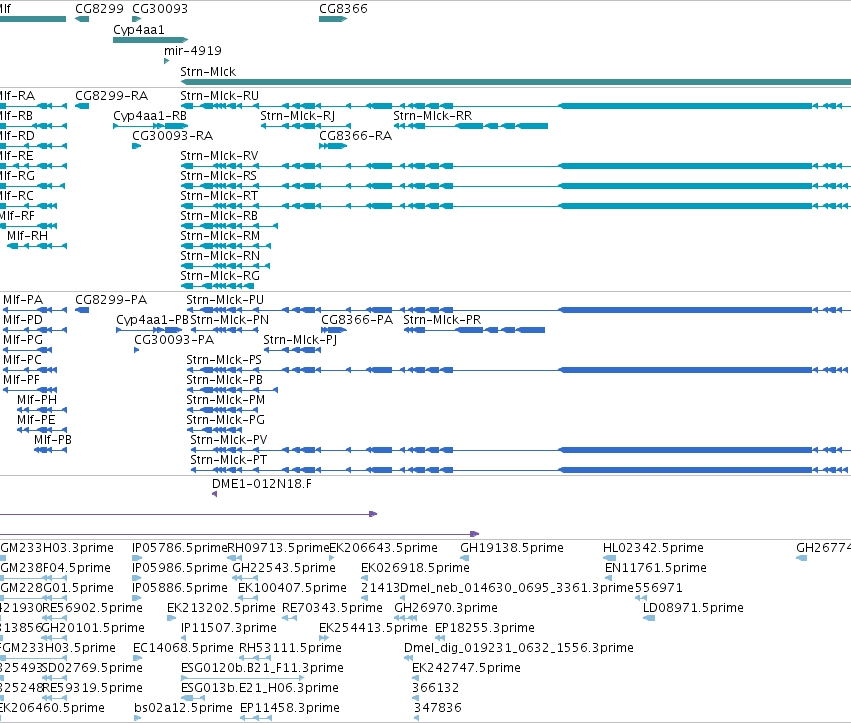This screenshot has height=723, width=851.
Task: Click protein Cyp4aa1-PB label
Action: tap(153, 320)
